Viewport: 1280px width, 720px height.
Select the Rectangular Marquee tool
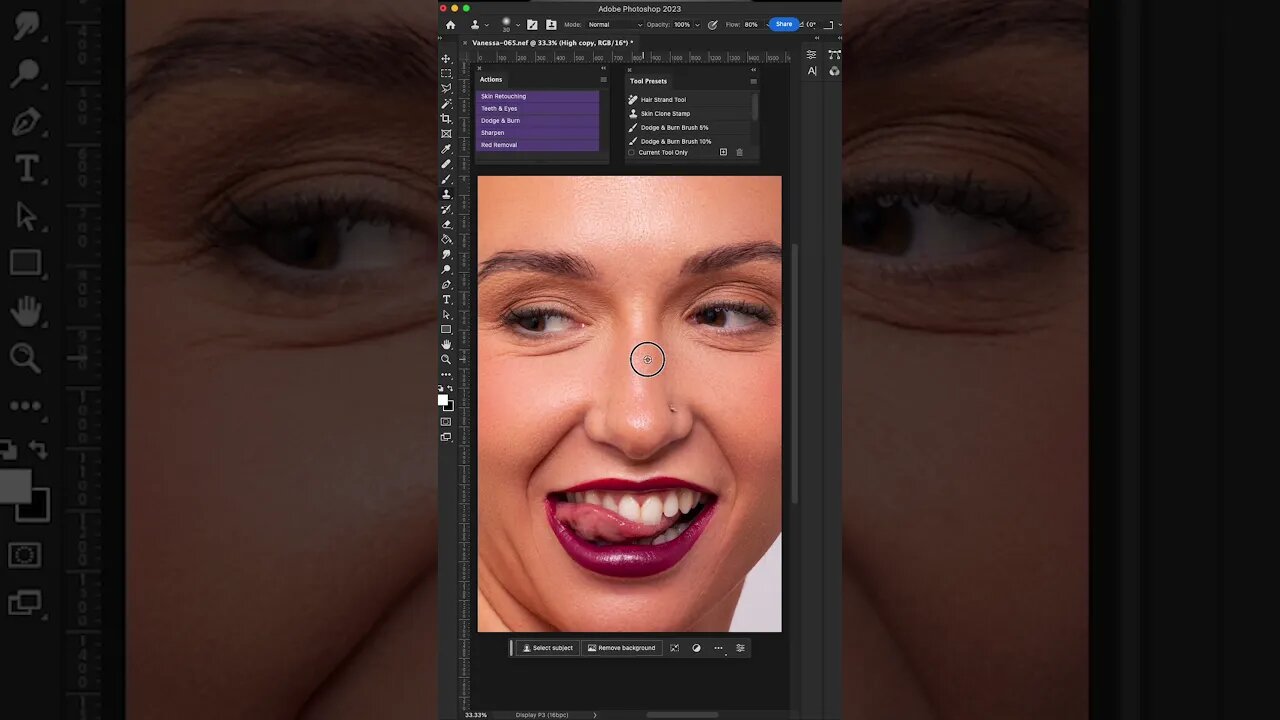pyautogui.click(x=446, y=73)
